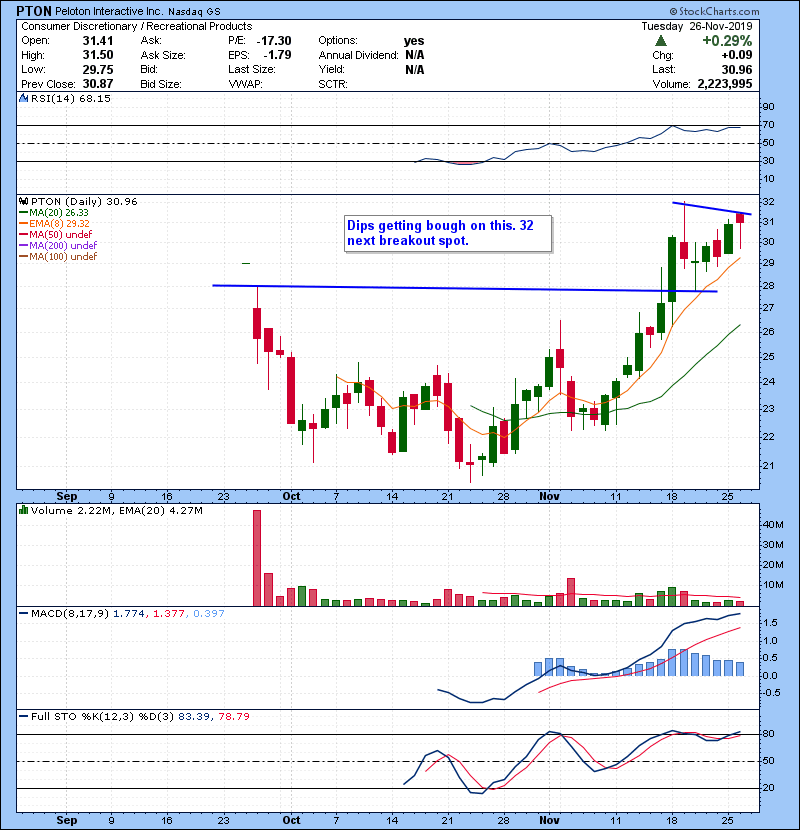
Task: Click the P/E value -17.30
Action: click(274, 41)
